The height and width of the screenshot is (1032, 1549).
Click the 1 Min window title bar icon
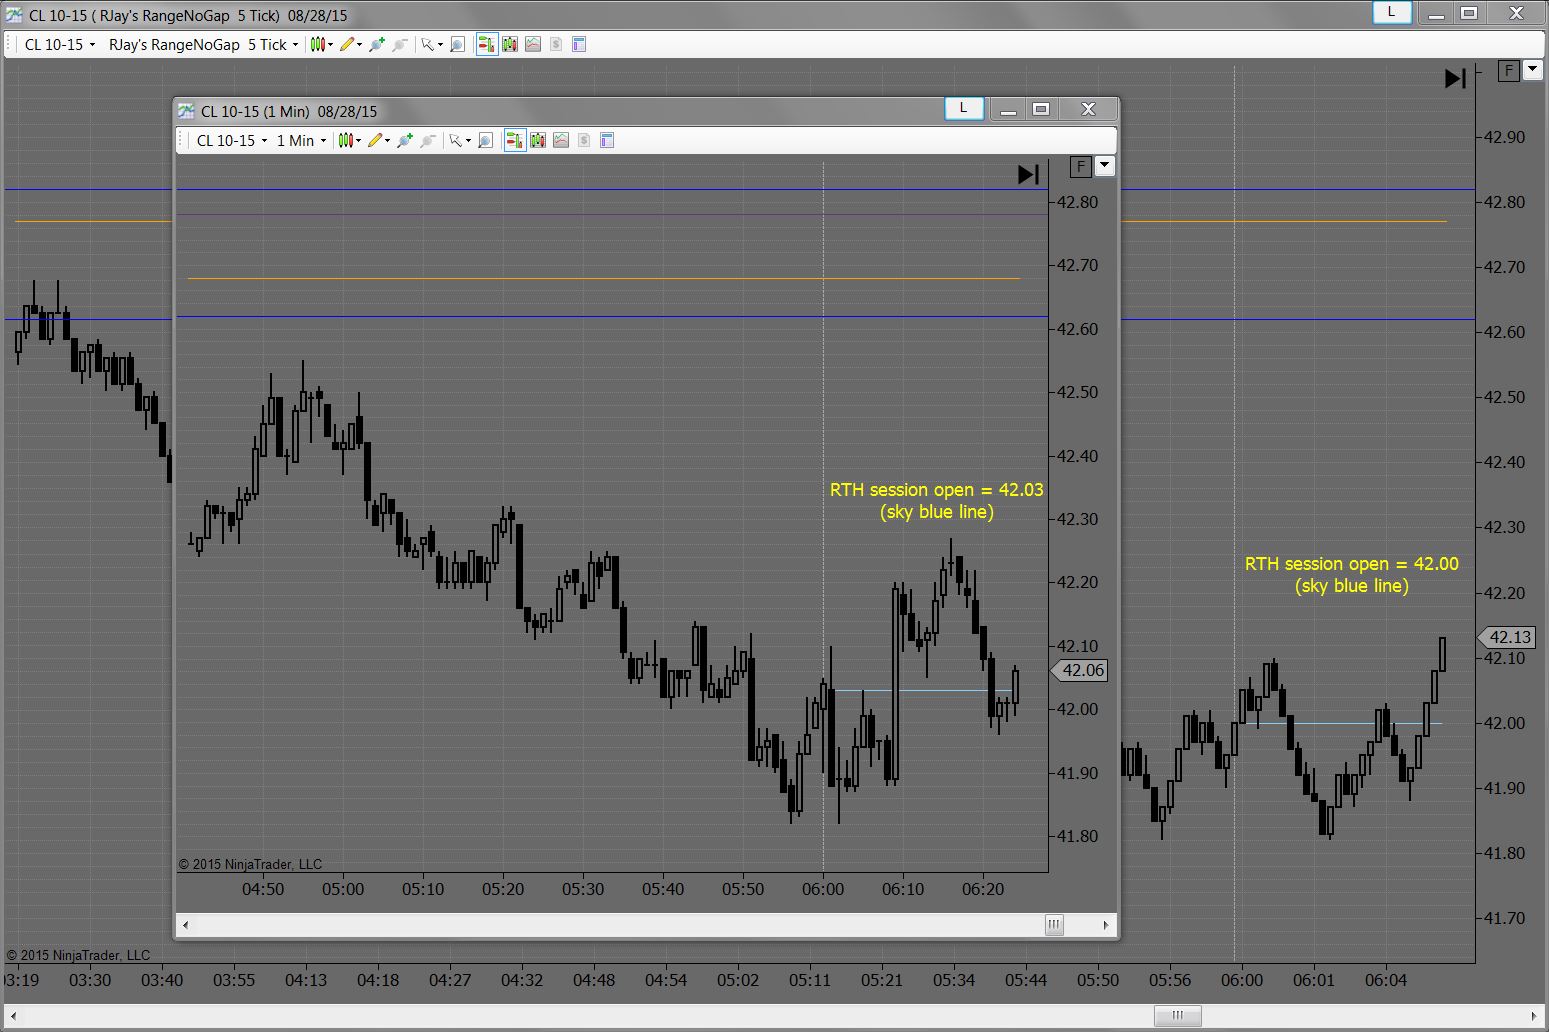pyautogui.click(x=187, y=111)
